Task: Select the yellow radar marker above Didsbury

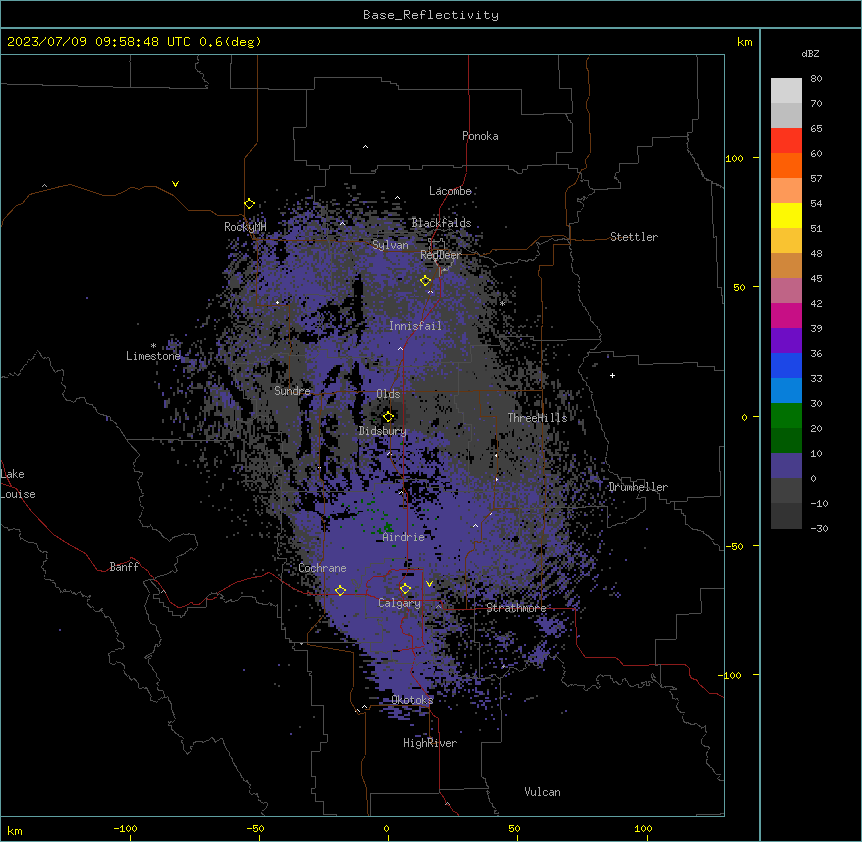Action: 388,416
